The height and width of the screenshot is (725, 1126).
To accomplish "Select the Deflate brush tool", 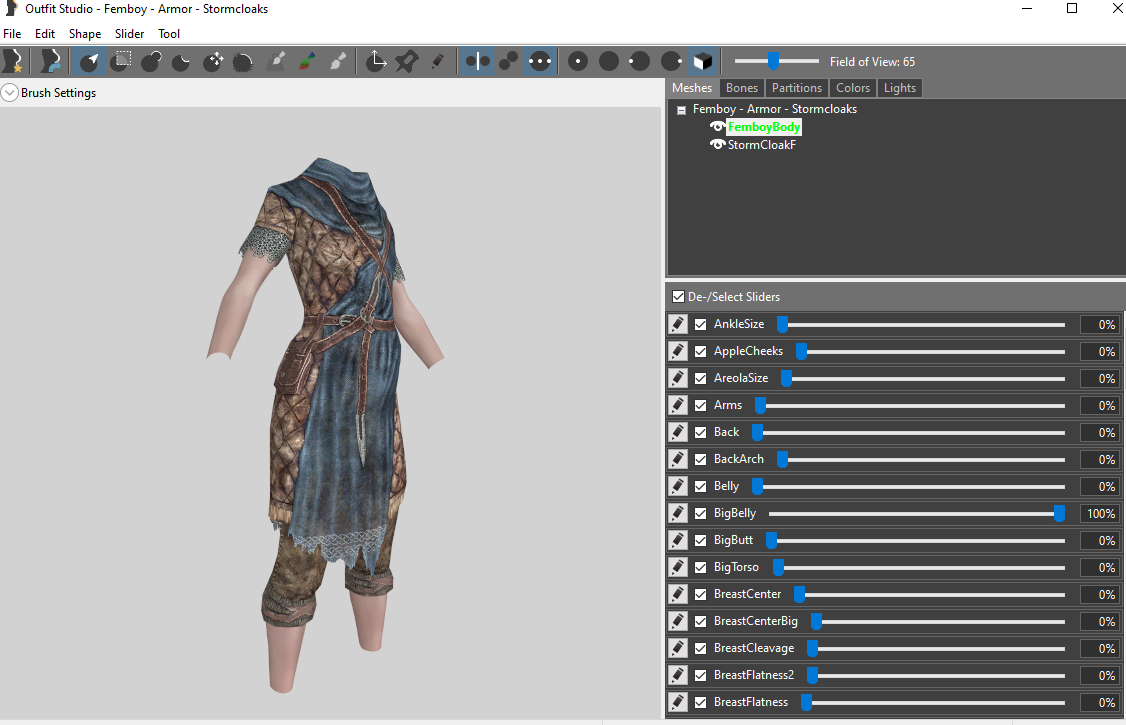I will click(x=182, y=62).
